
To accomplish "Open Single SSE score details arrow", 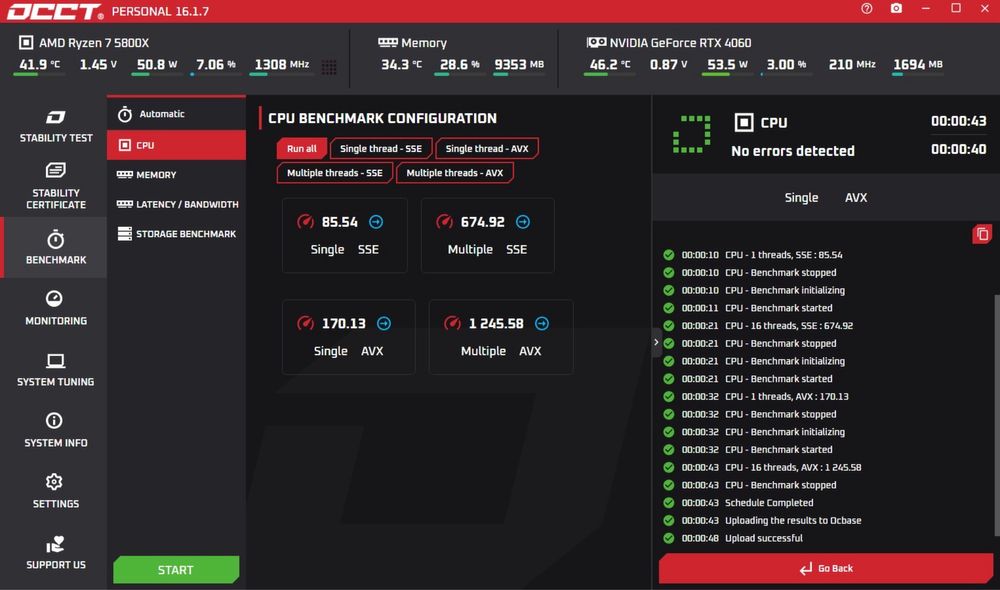I will point(376,221).
